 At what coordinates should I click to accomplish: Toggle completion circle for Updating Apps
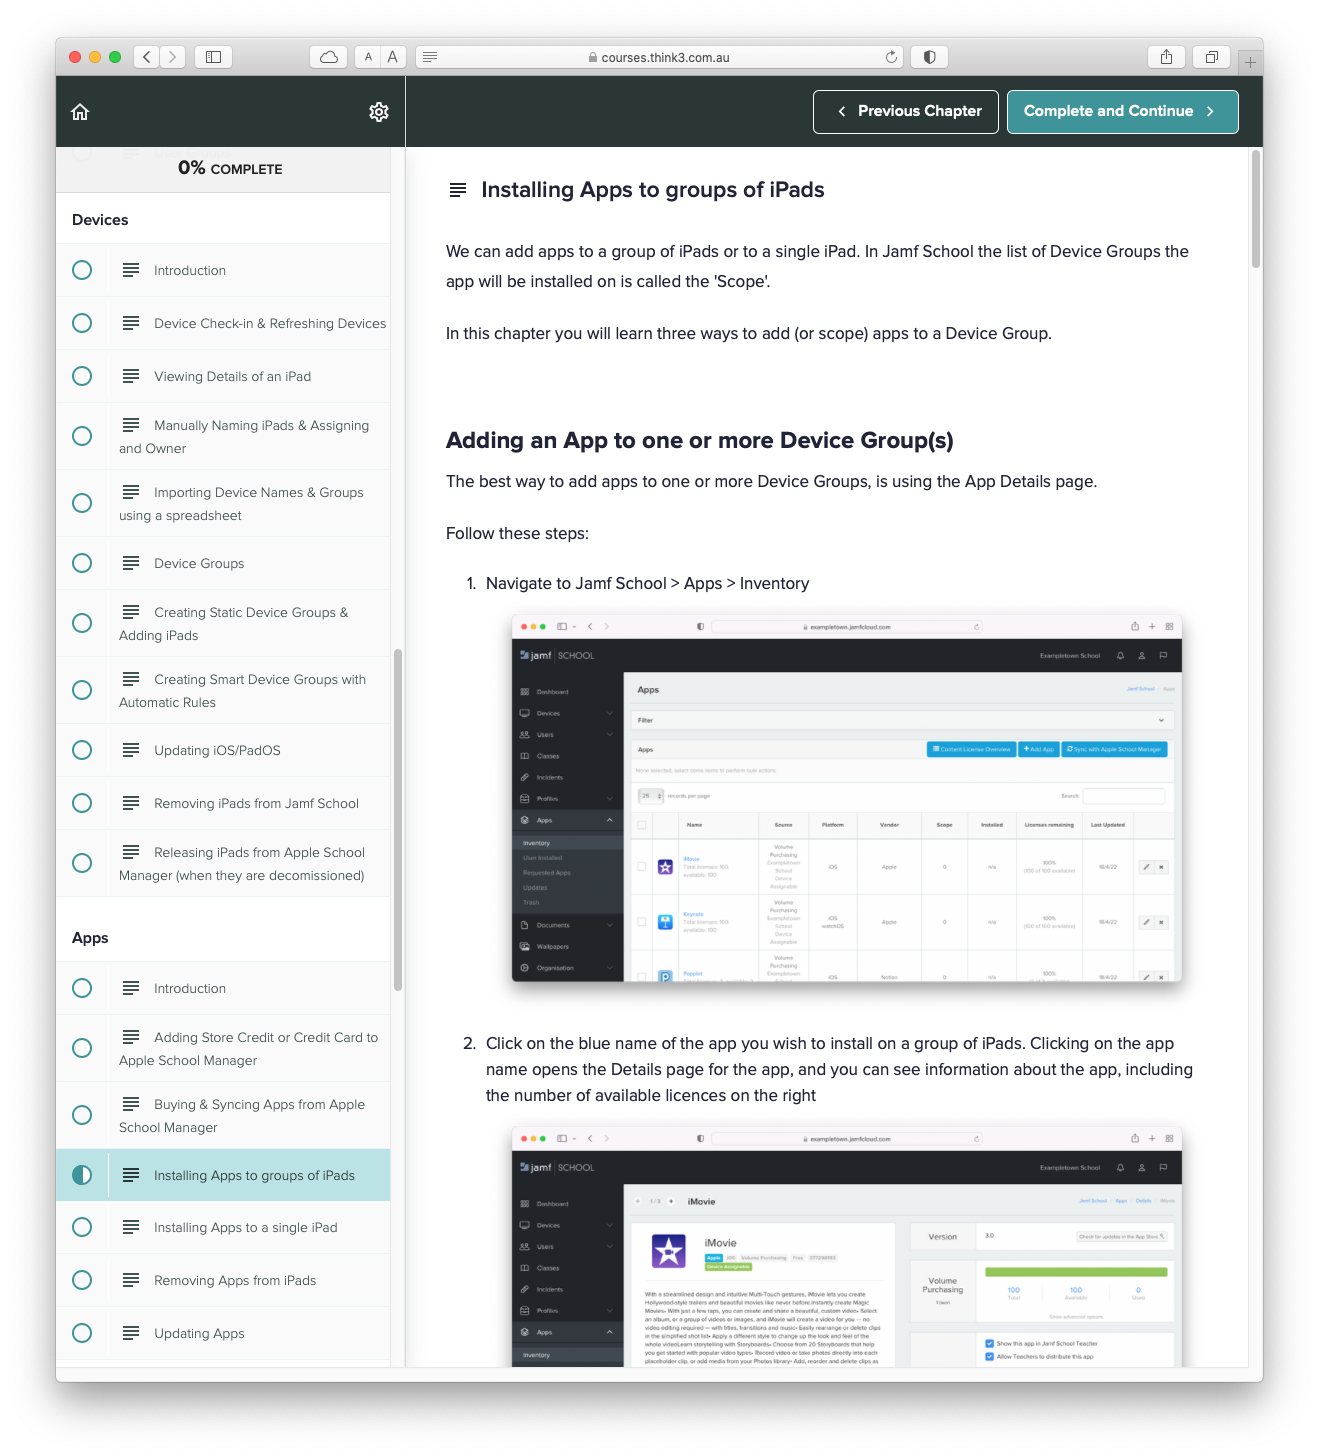pyautogui.click(x=82, y=1333)
